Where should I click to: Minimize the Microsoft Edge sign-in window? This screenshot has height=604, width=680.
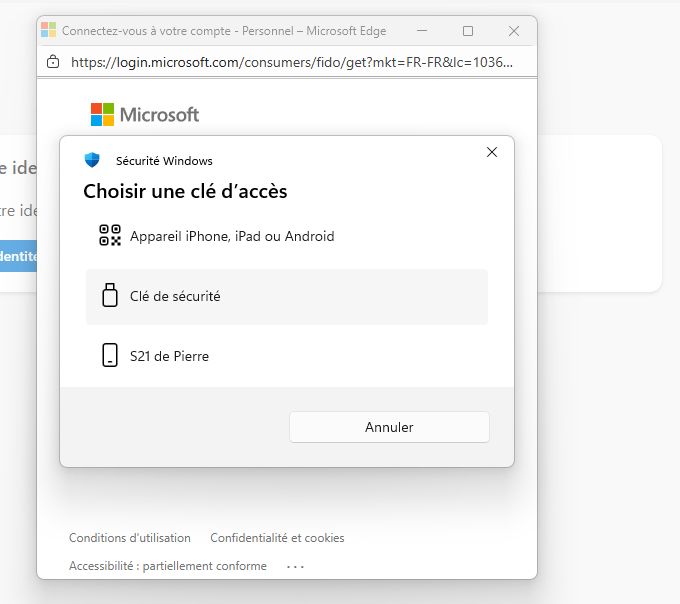click(422, 31)
